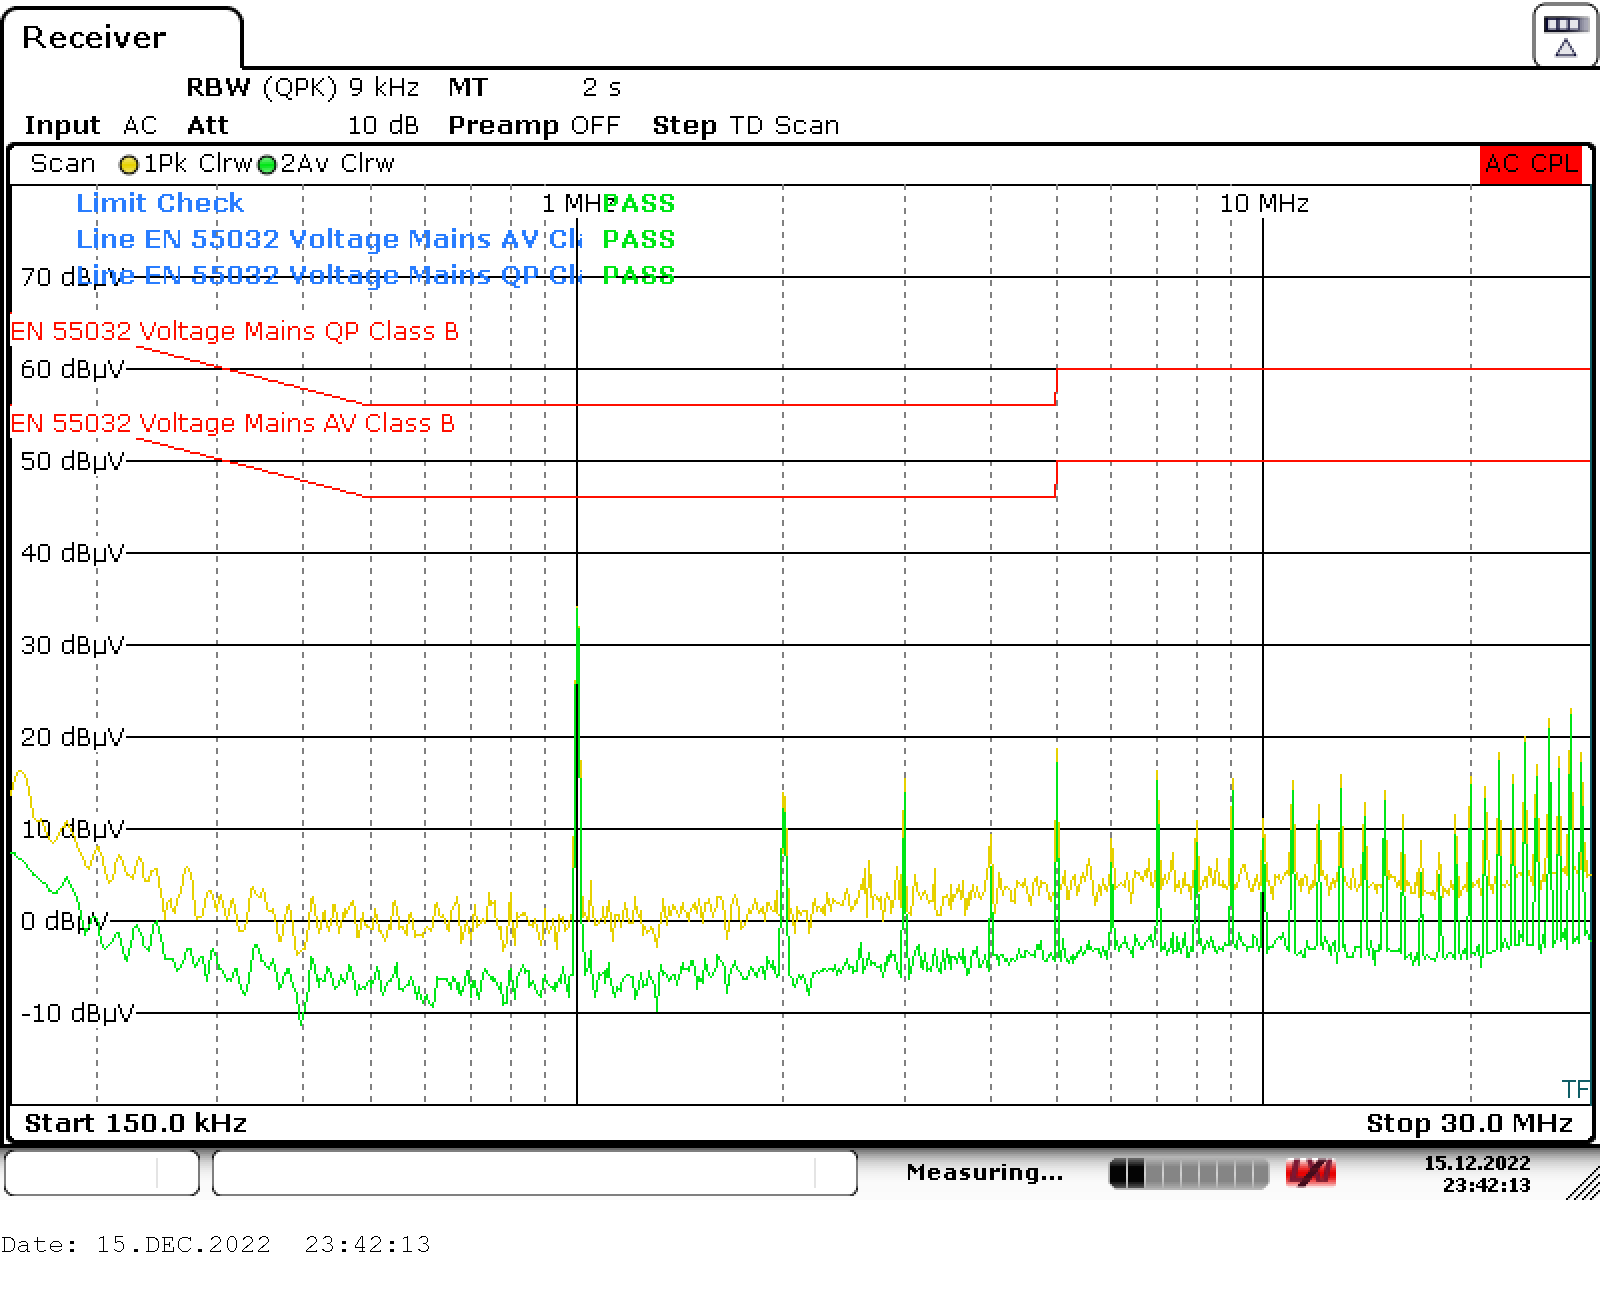Click the green 2Av trace indicator dot
1600x1292 pixels.
click(266, 163)
